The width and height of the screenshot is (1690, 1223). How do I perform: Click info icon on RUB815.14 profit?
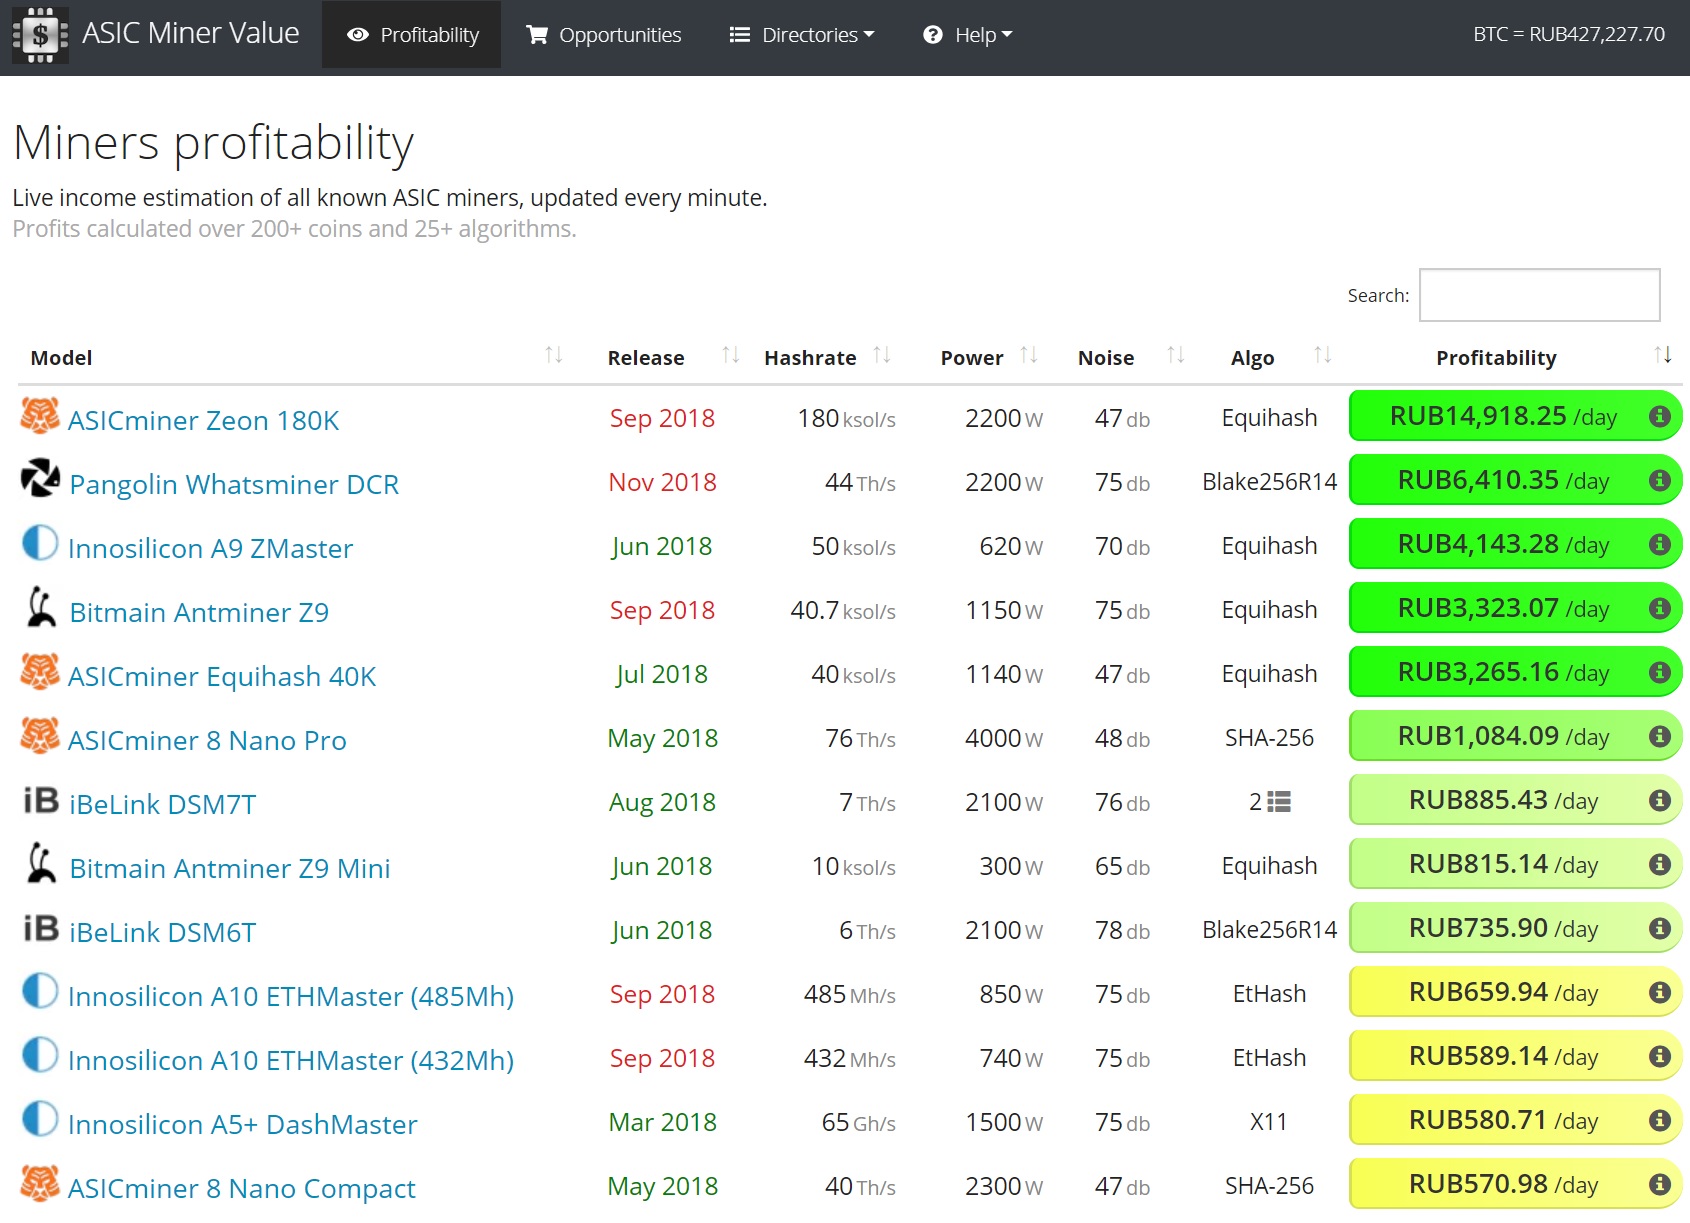tap(1660, 864)
